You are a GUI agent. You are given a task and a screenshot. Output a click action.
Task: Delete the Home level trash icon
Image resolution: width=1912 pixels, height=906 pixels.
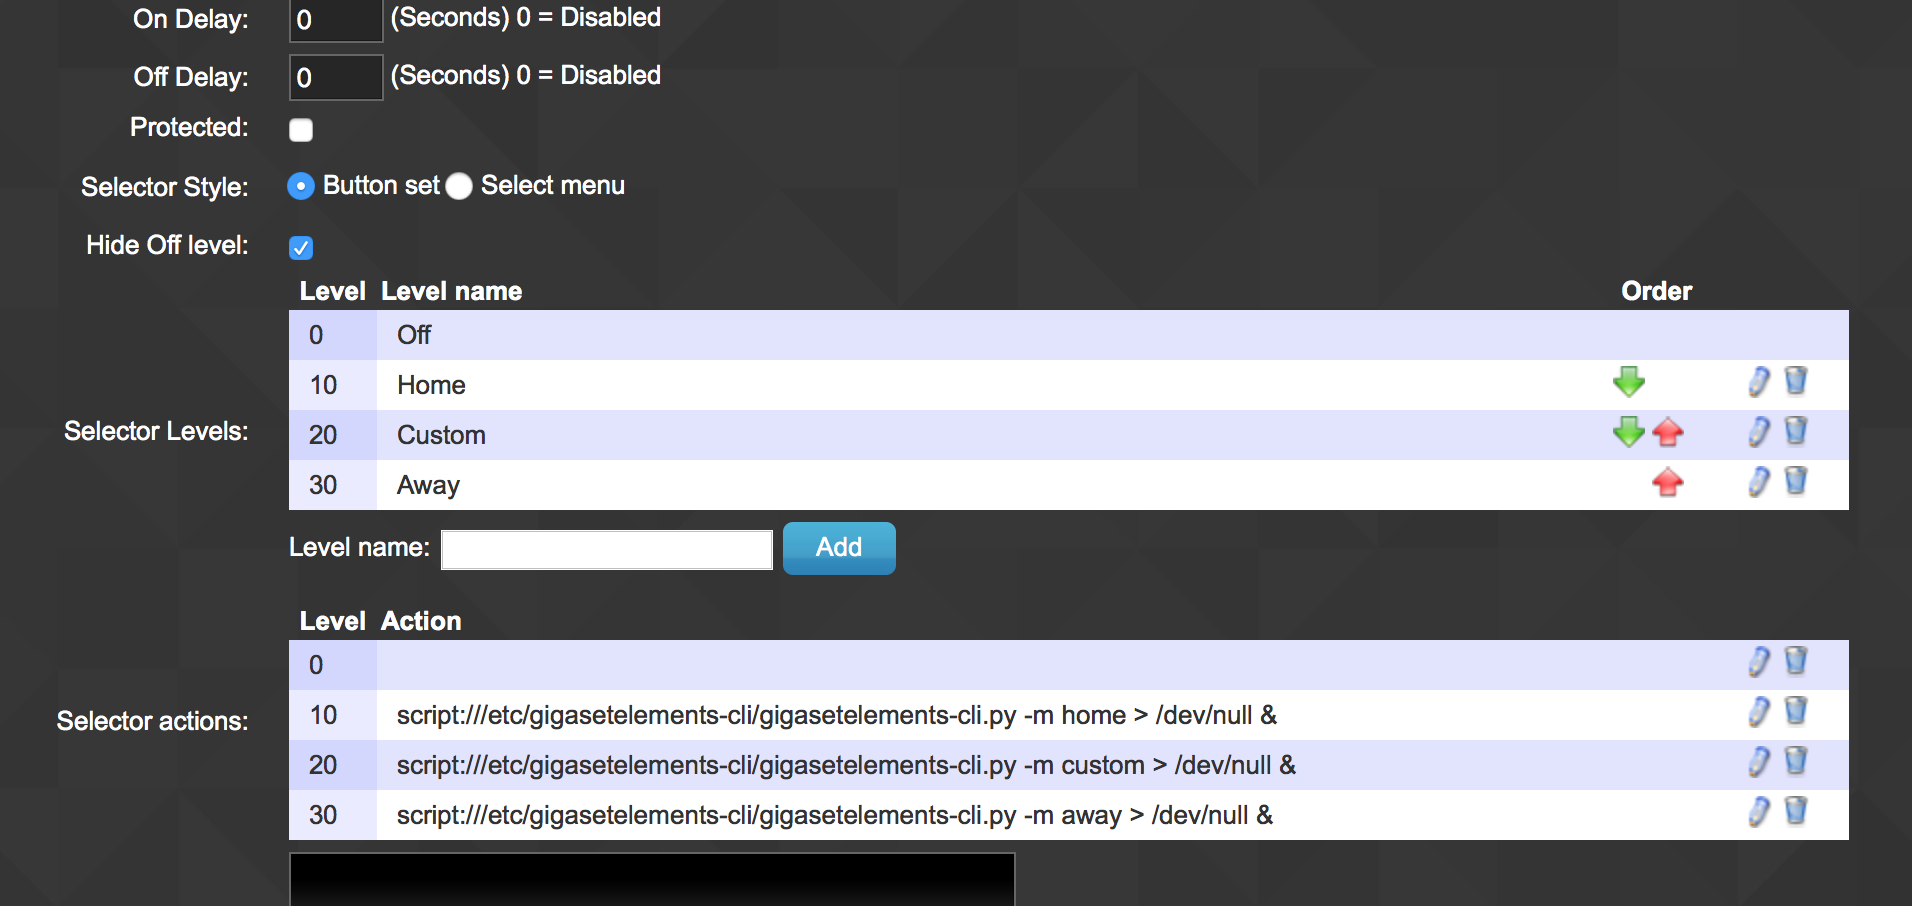tap(1796, 380)
